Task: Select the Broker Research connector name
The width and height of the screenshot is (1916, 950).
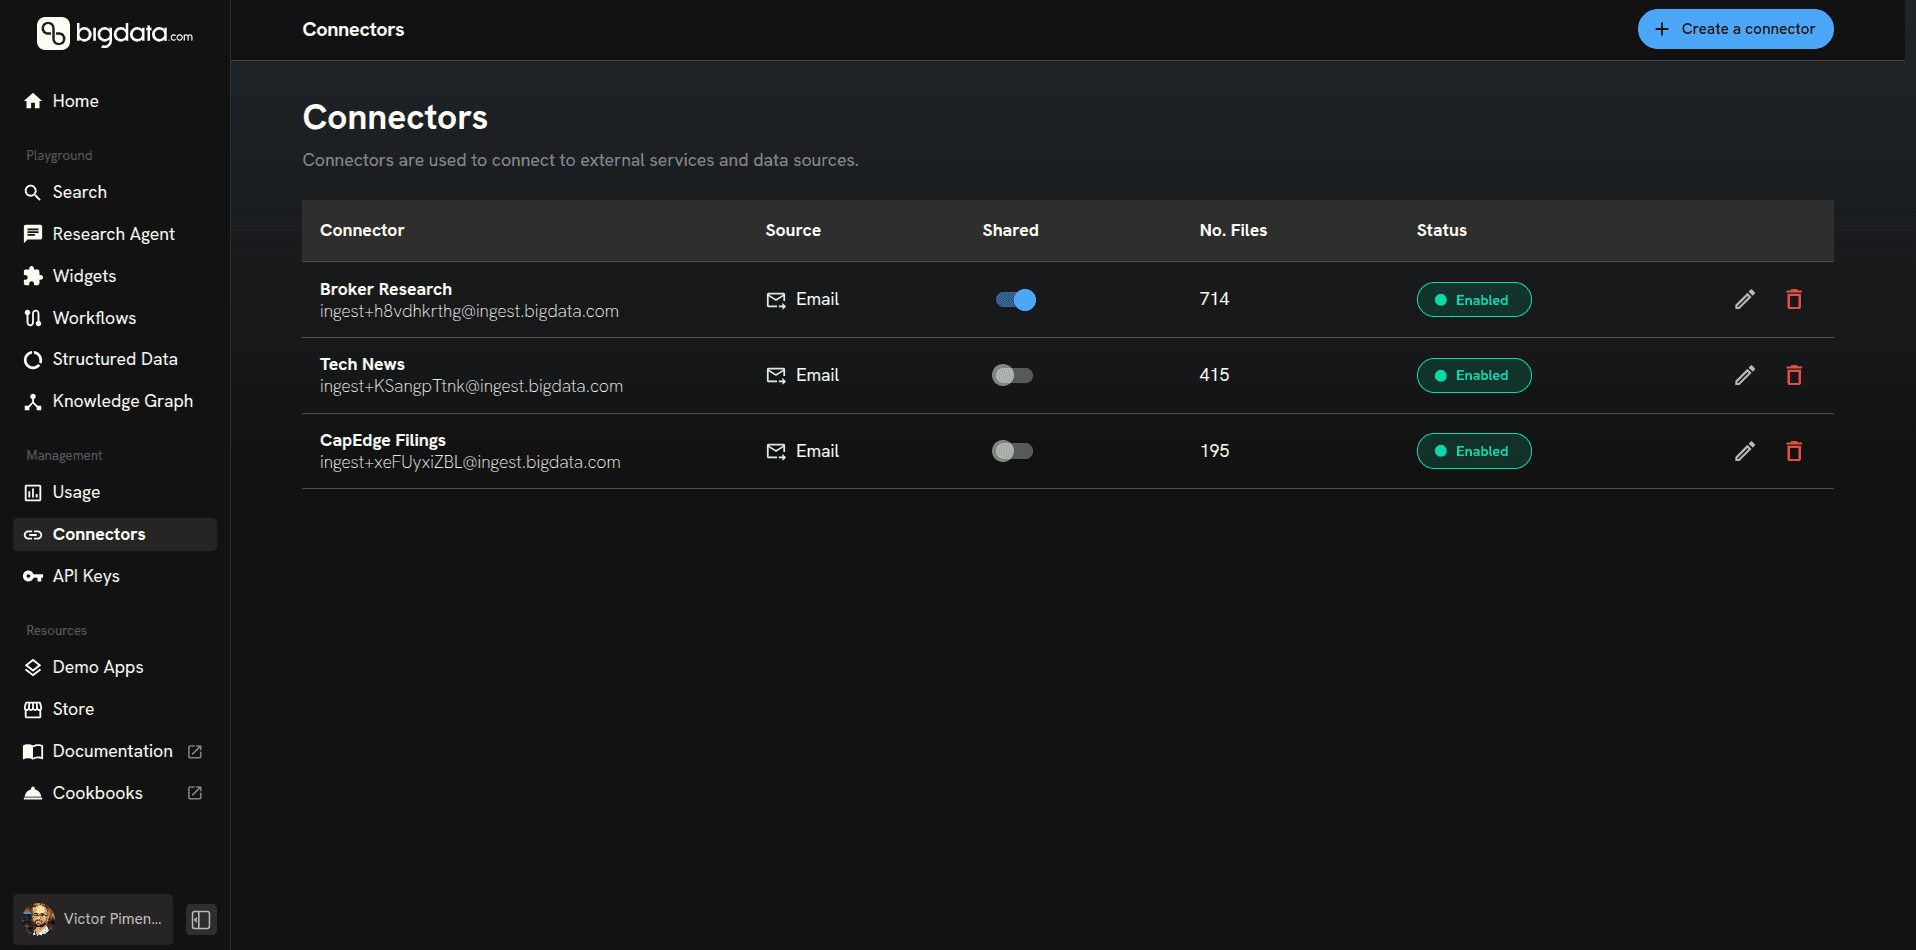Action: [x=386, y=289]
